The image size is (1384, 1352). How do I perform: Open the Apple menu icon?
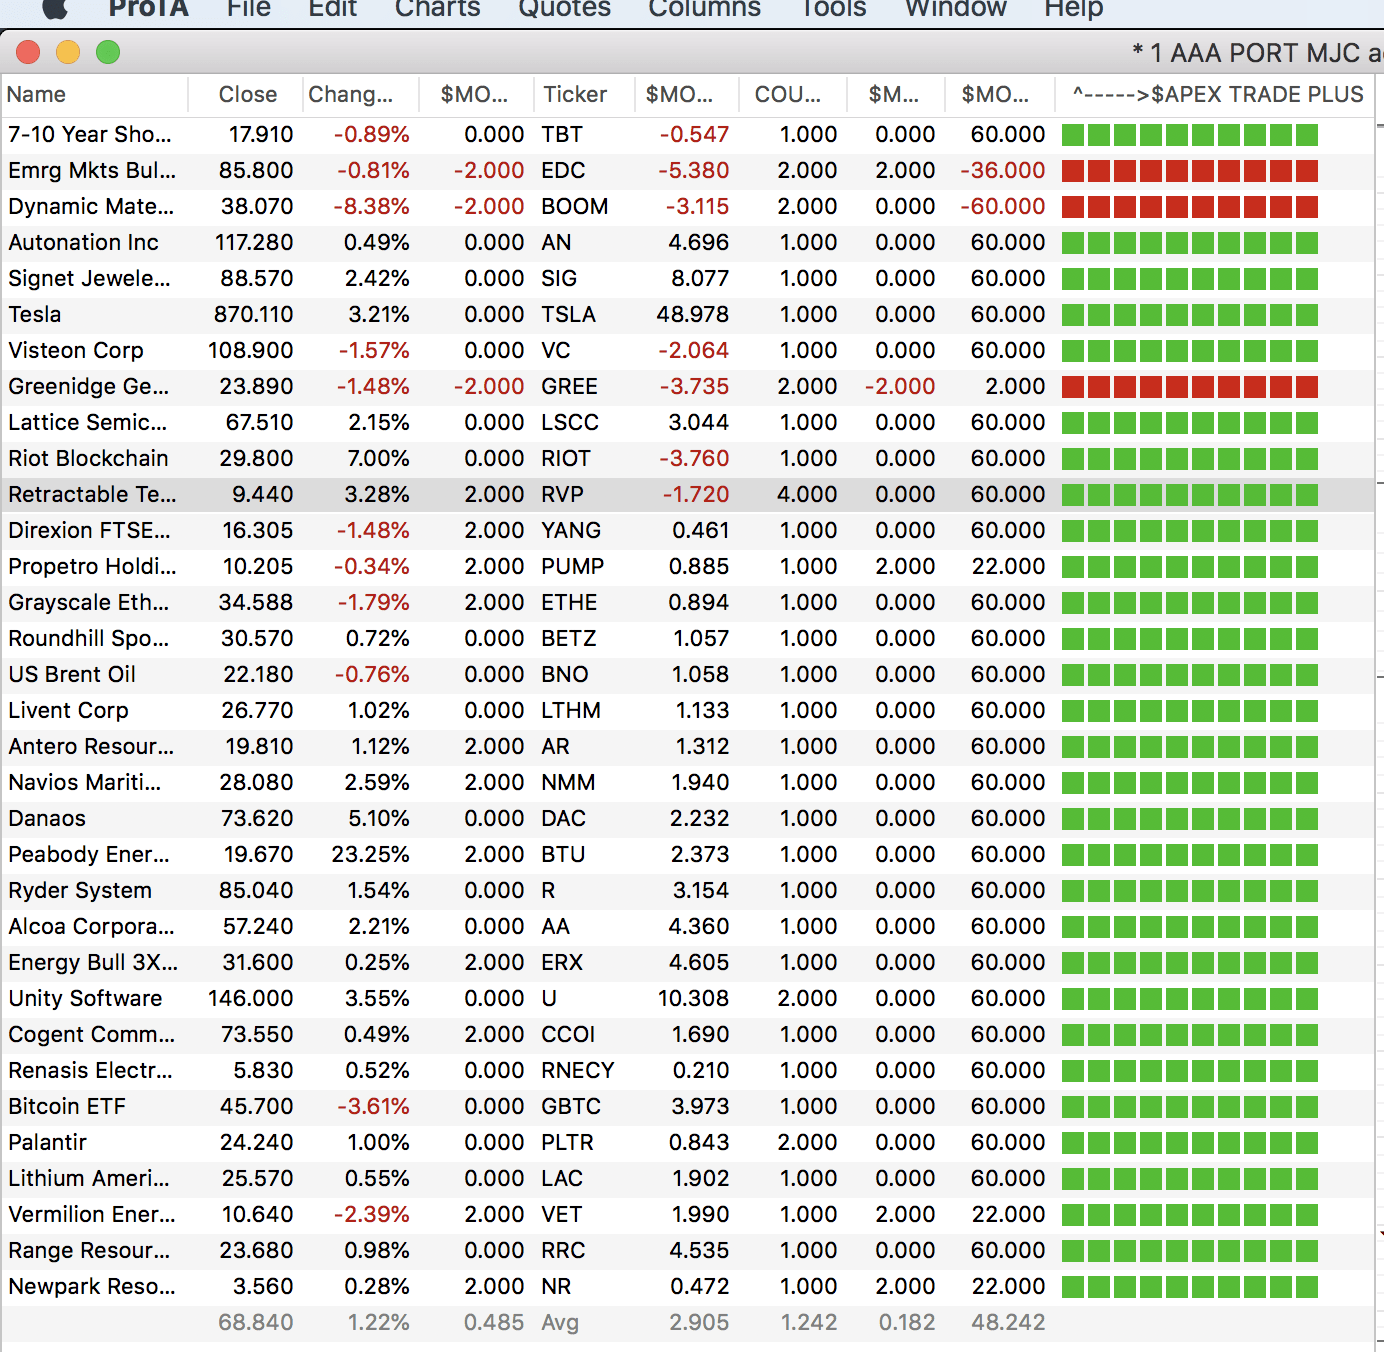point(54,8)
